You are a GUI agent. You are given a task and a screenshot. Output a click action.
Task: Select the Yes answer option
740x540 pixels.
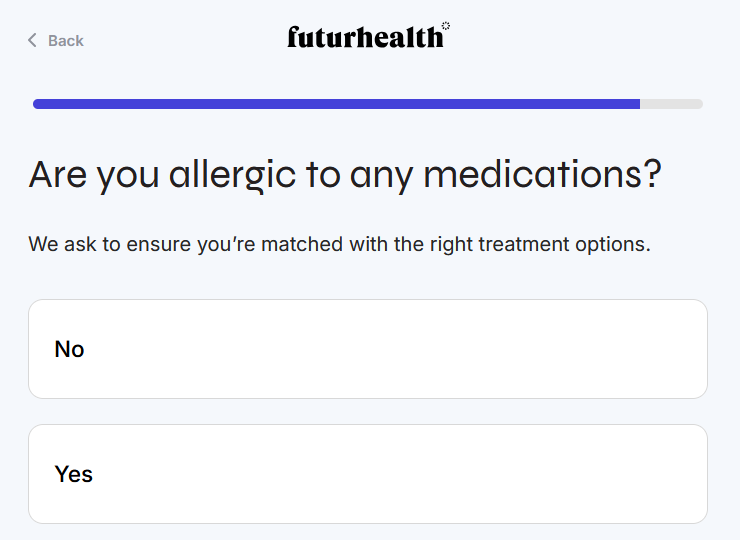tap(367, 474)
